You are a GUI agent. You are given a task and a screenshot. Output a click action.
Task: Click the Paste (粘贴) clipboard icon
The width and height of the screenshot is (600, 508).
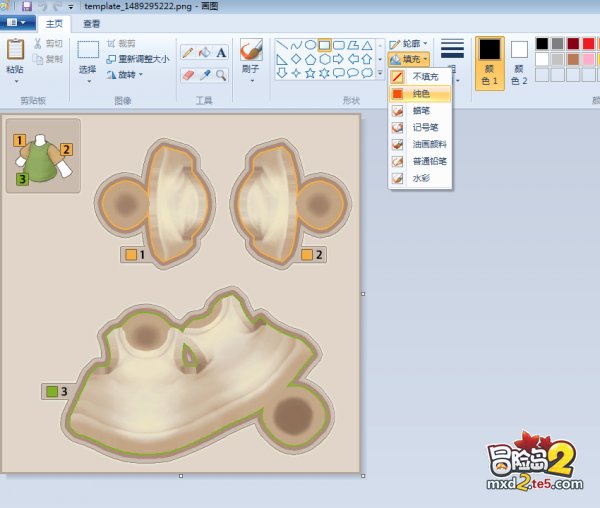pos(15,49)
